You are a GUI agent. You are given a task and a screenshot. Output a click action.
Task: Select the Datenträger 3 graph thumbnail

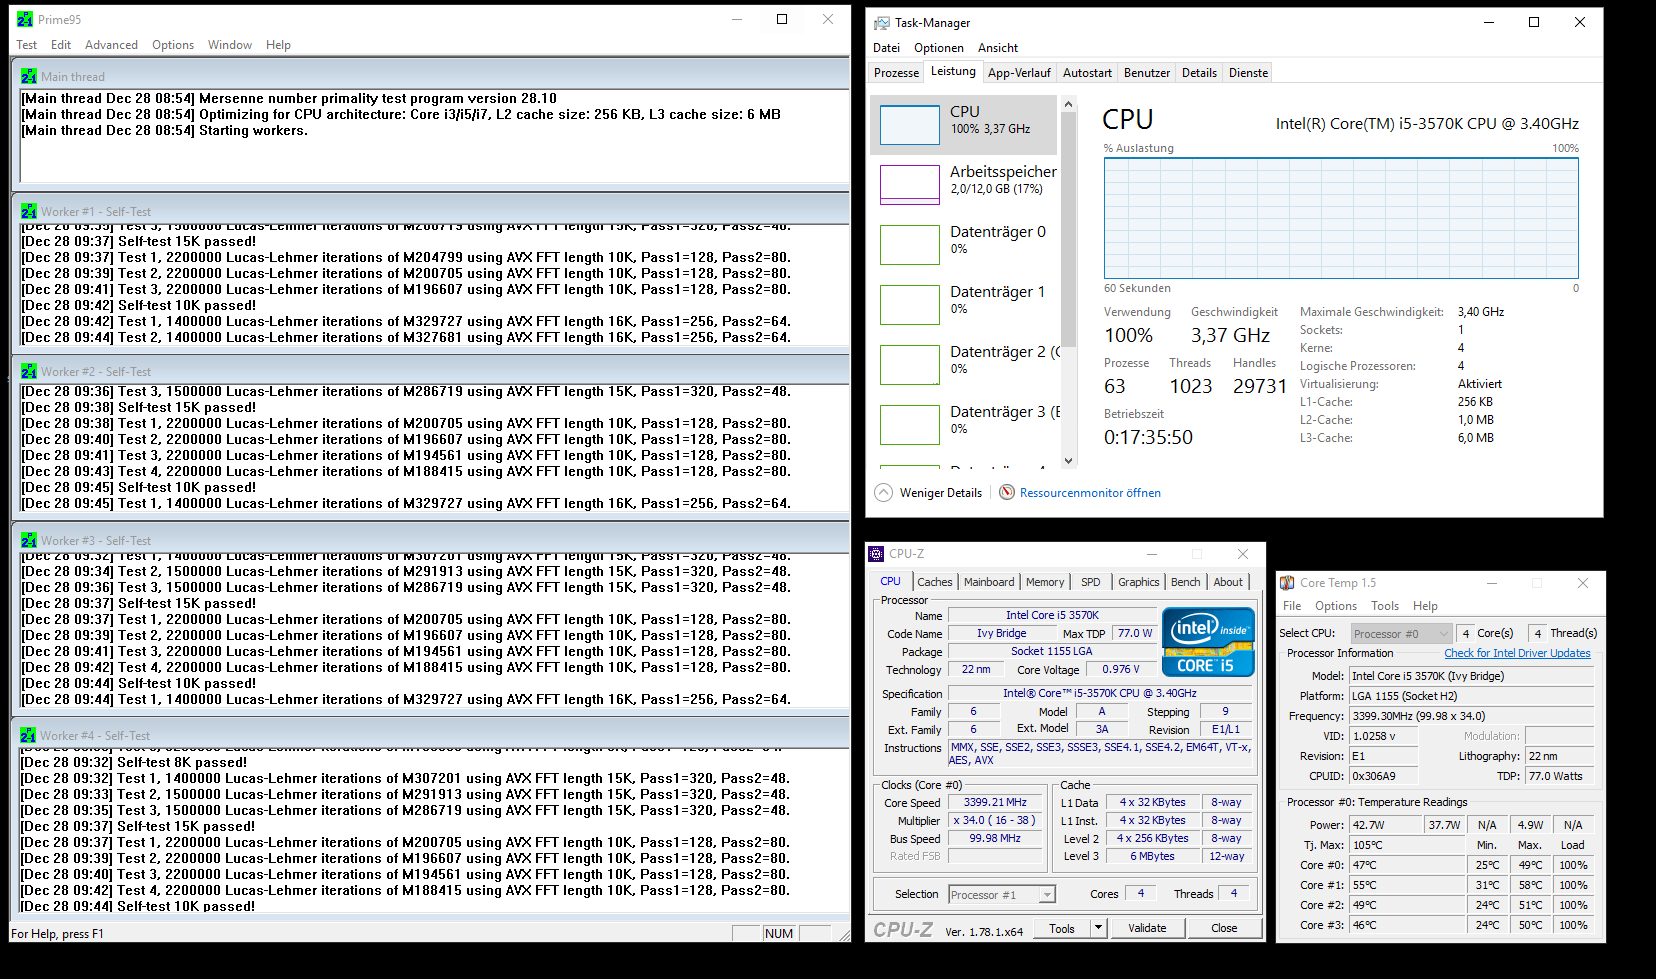tap(910, 425)
